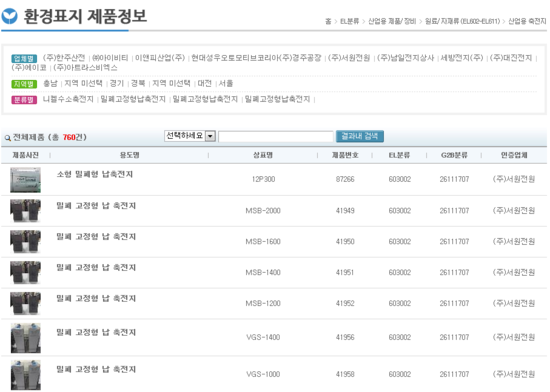Open the product photo for MSB-1600

(x=25, y=242)
